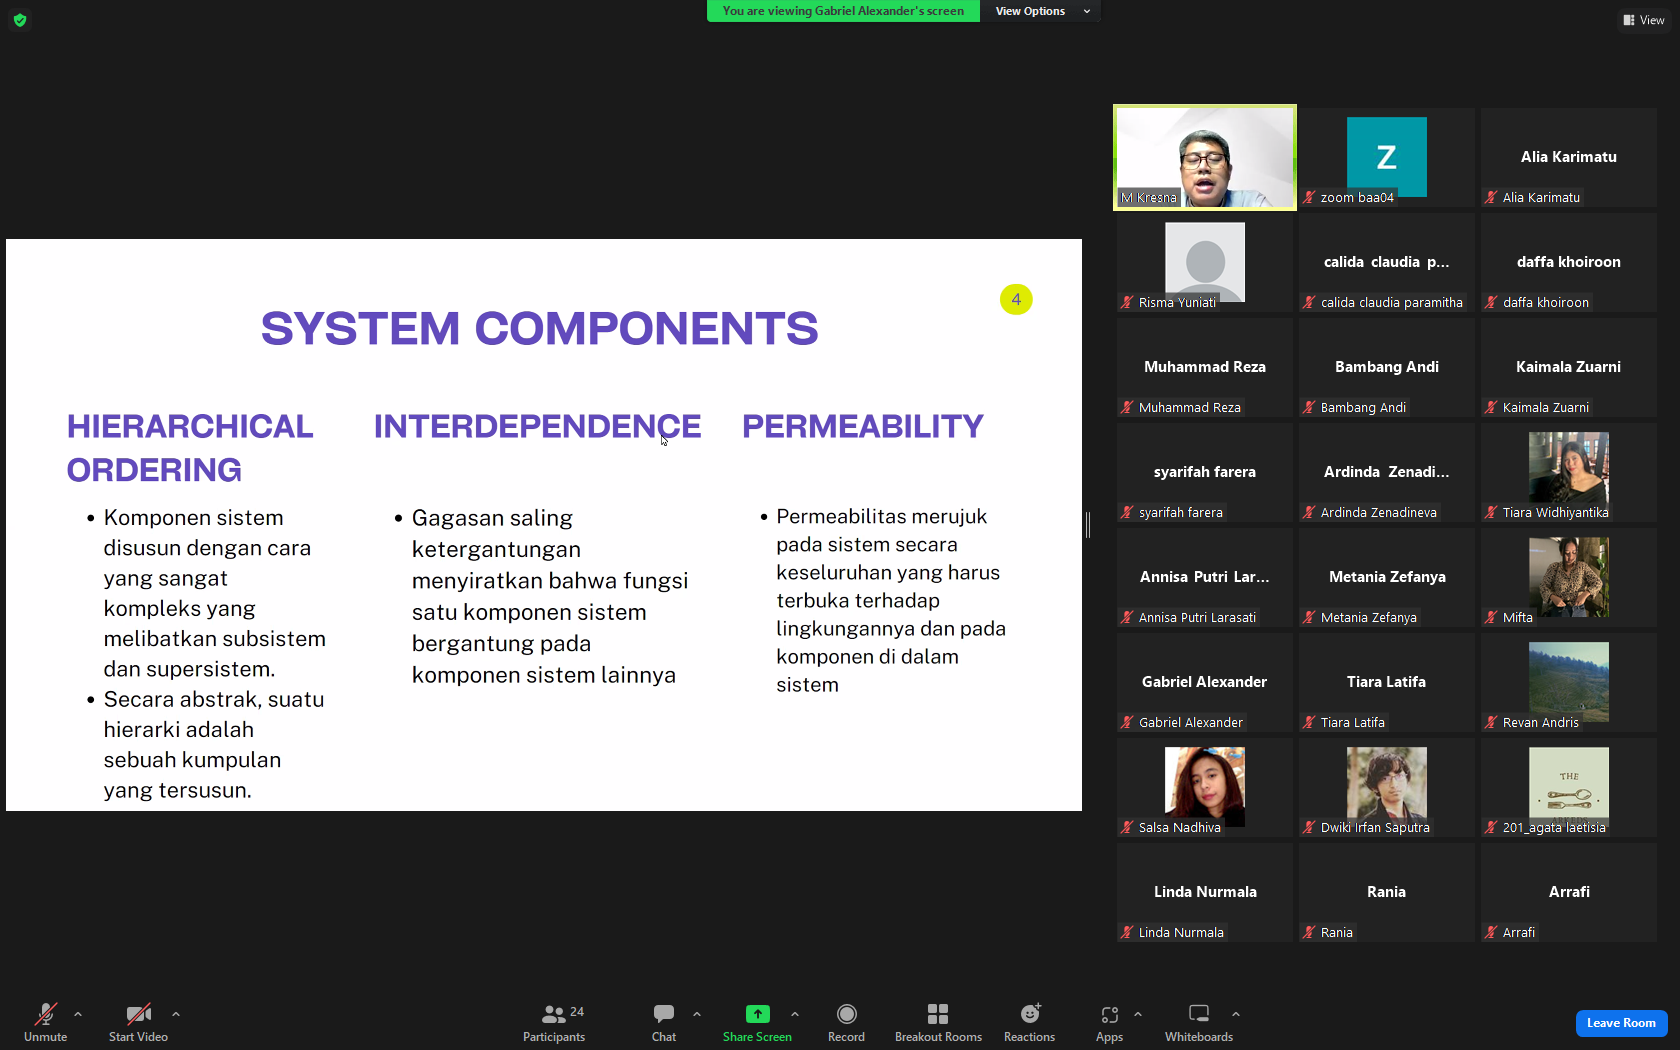Screen dimensions: 1680x1050
Task: Select Risma Yuniati participant tile
Action: coord(1204,263)
